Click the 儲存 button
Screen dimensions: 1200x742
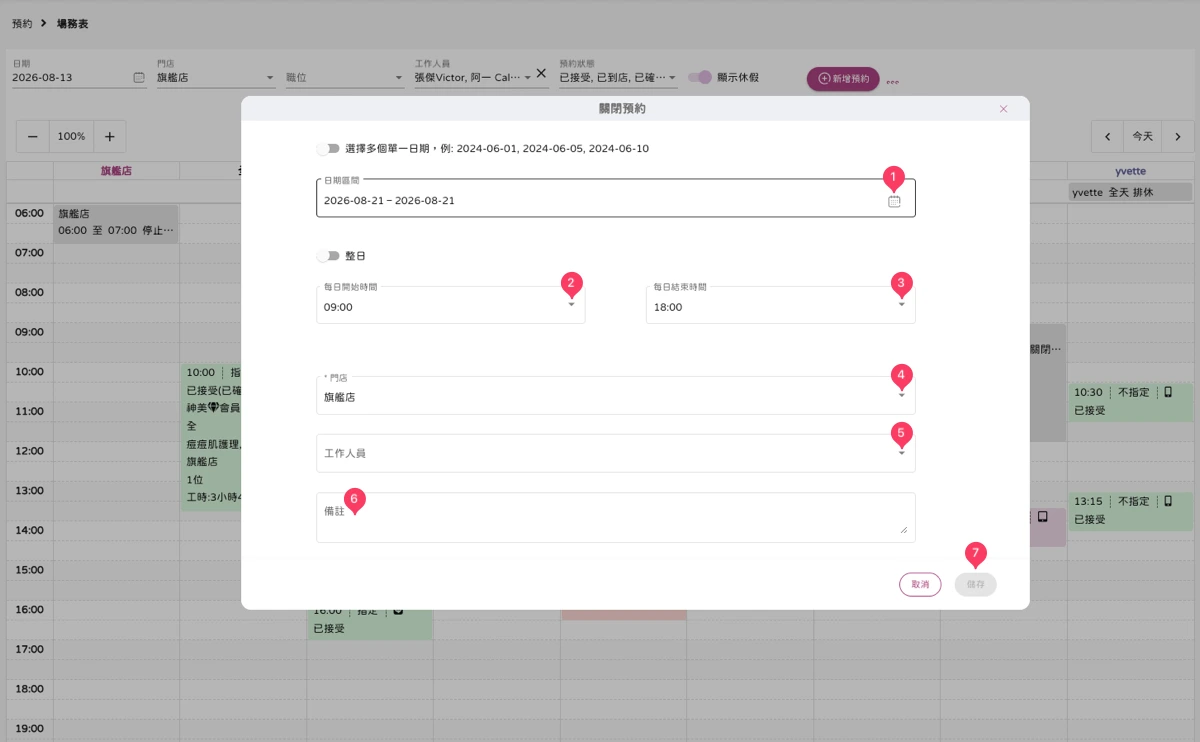tap(975, 584)
